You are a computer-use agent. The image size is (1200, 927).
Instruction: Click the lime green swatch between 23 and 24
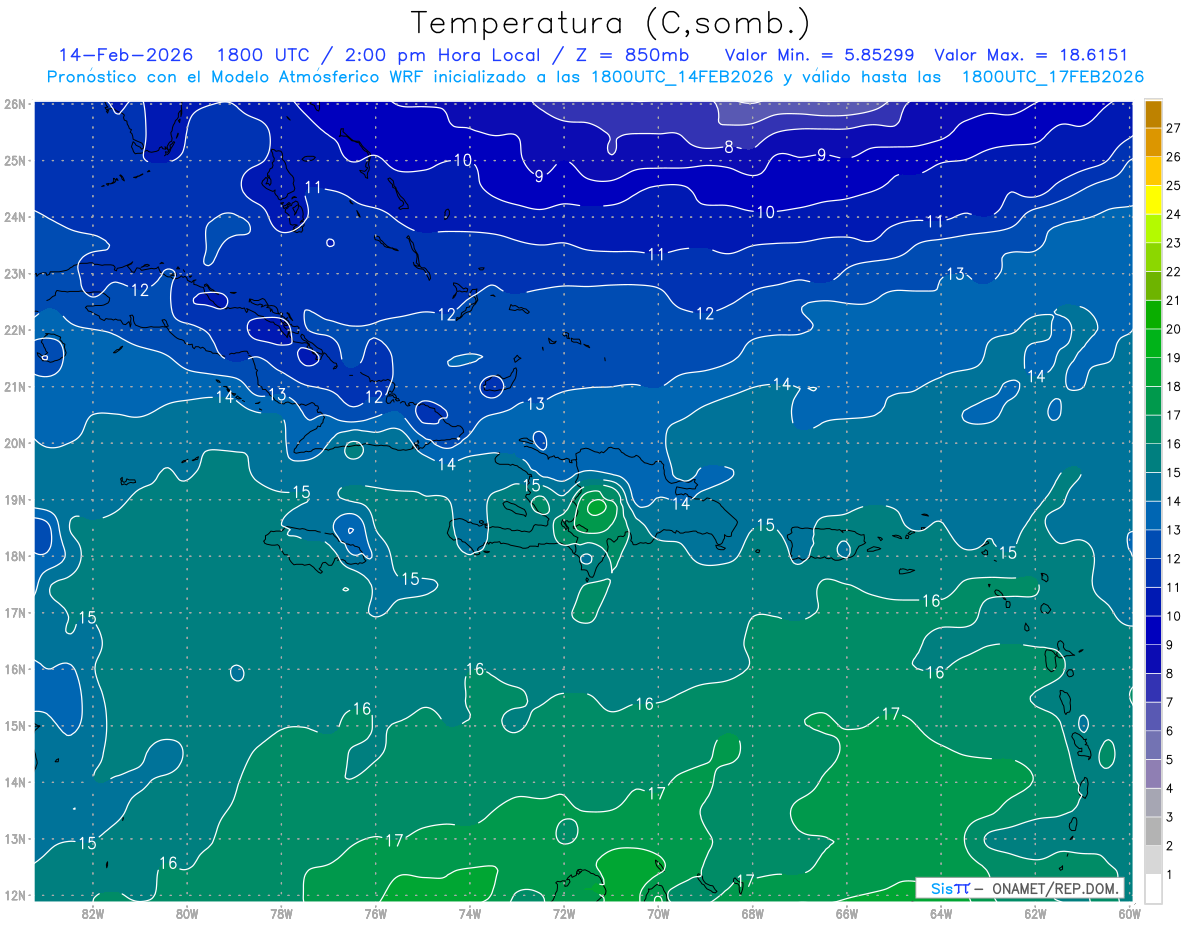(1153, 229)
